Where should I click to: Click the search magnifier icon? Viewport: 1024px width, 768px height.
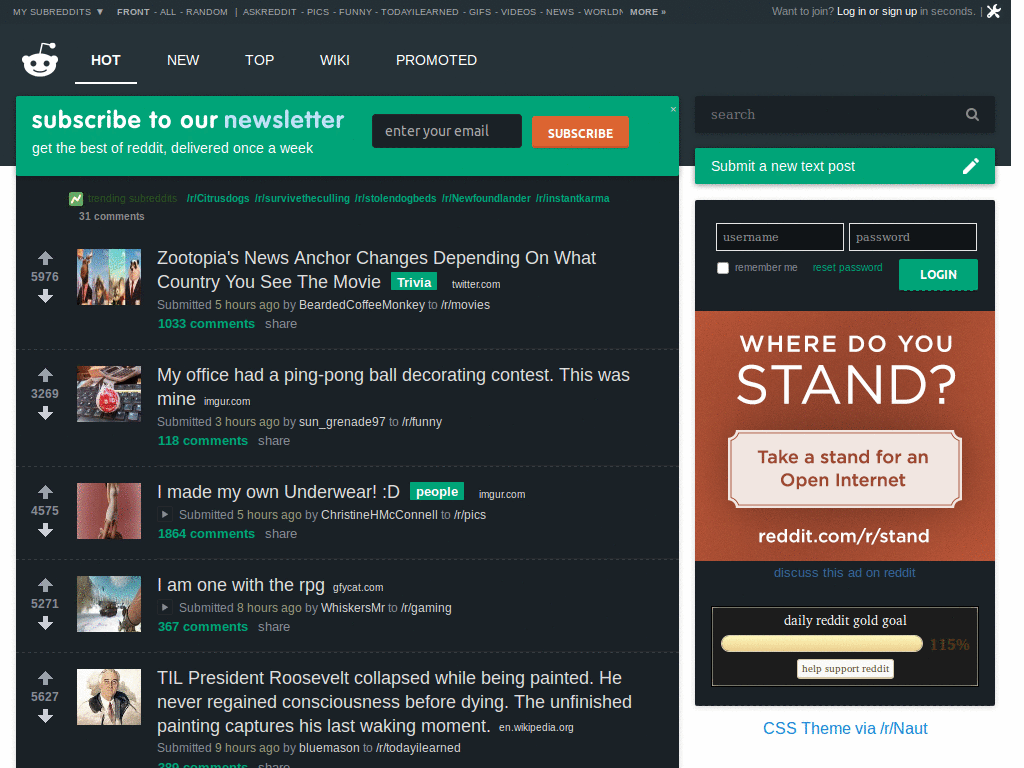(972, 114)
